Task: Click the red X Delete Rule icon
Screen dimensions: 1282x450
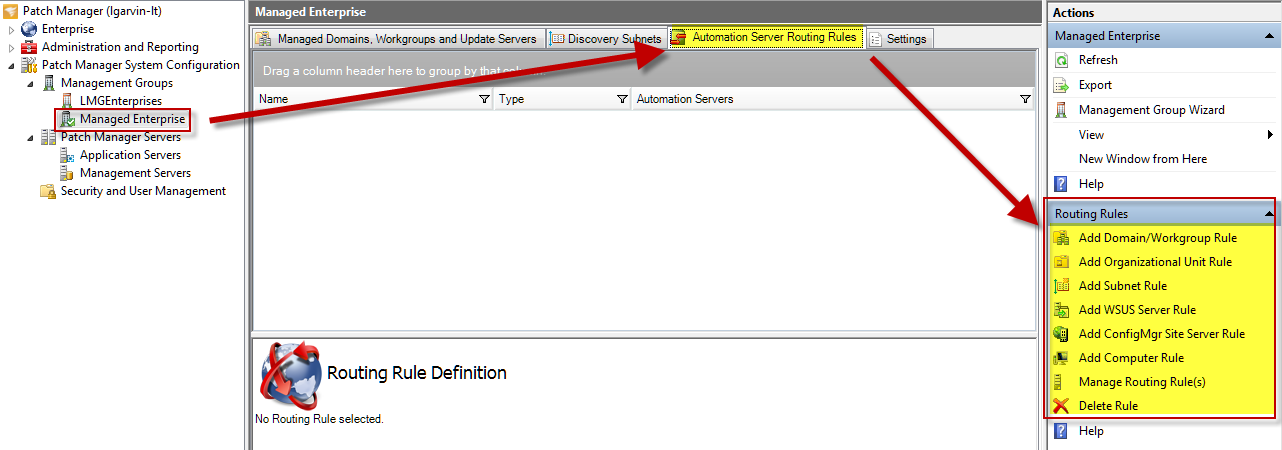Action: 1062,406
